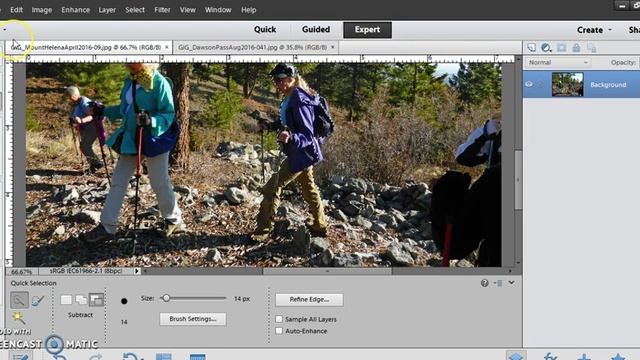The width and height of the screenshot is (640, 360).
Task: Open the Enhance menu
Action: 76,10
